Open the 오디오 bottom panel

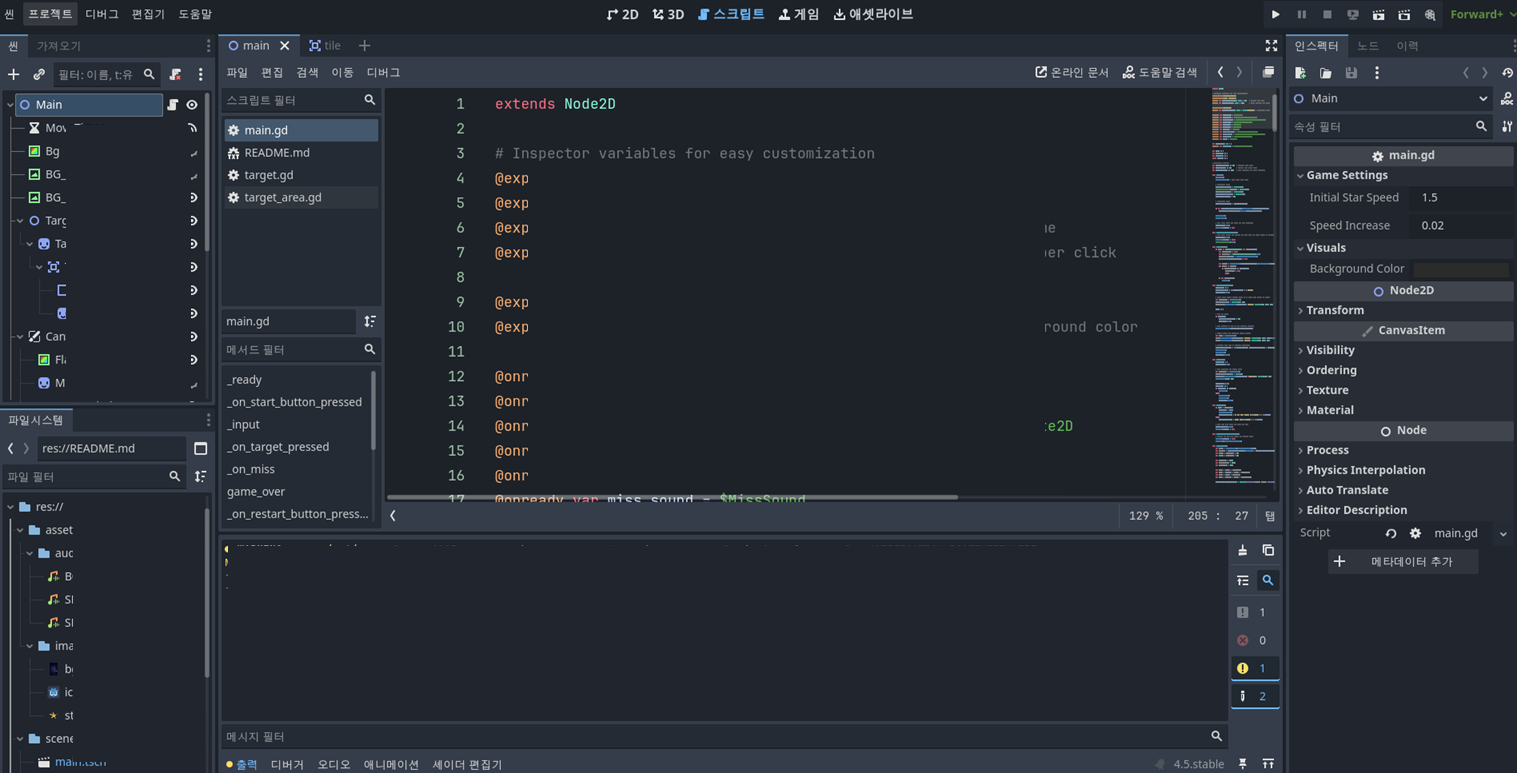click(334, 764)
